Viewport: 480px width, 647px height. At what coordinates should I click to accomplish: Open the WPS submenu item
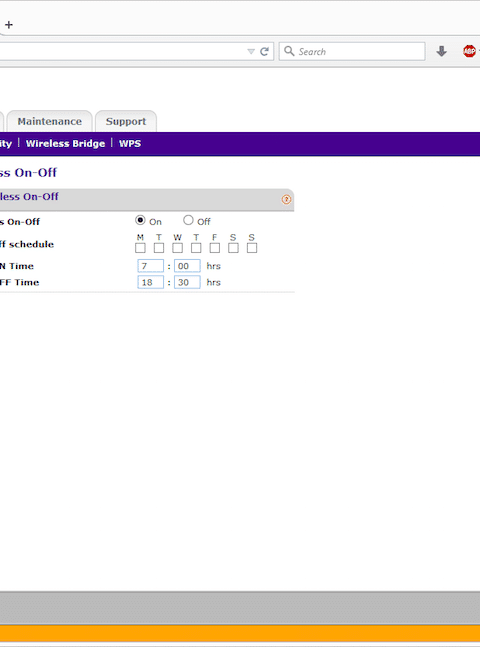click(x=130, y=144)
